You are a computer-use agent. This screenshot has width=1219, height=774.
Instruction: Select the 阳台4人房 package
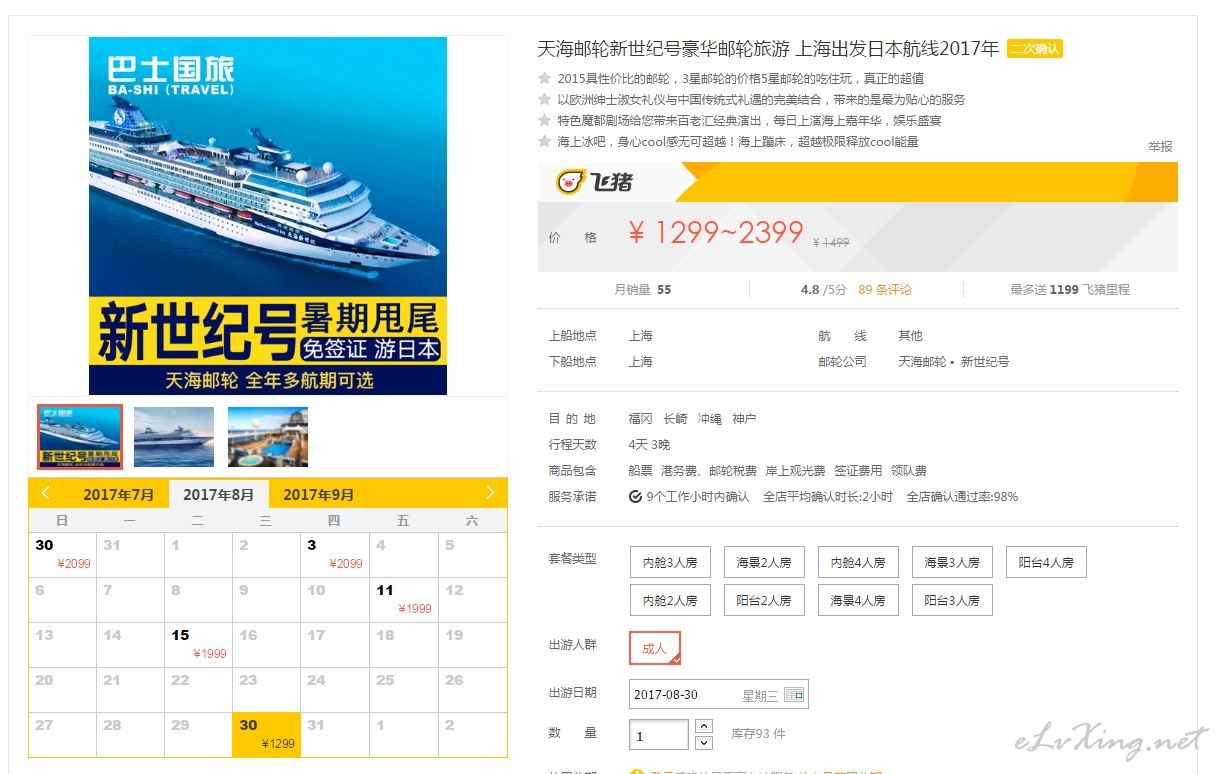click(x=1046, y=562)
